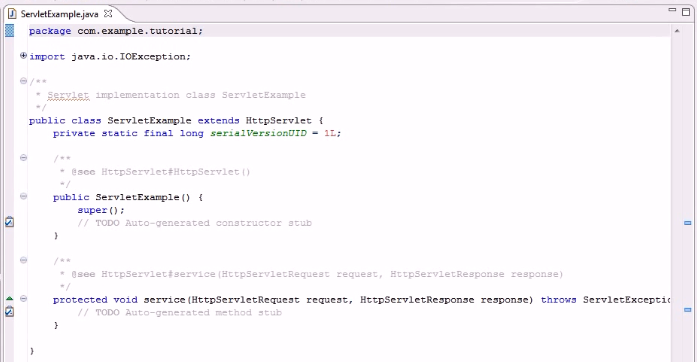The image size is (697, 362).
Task: Close the ServletExample.java tab
Action: tap(108, 14)
